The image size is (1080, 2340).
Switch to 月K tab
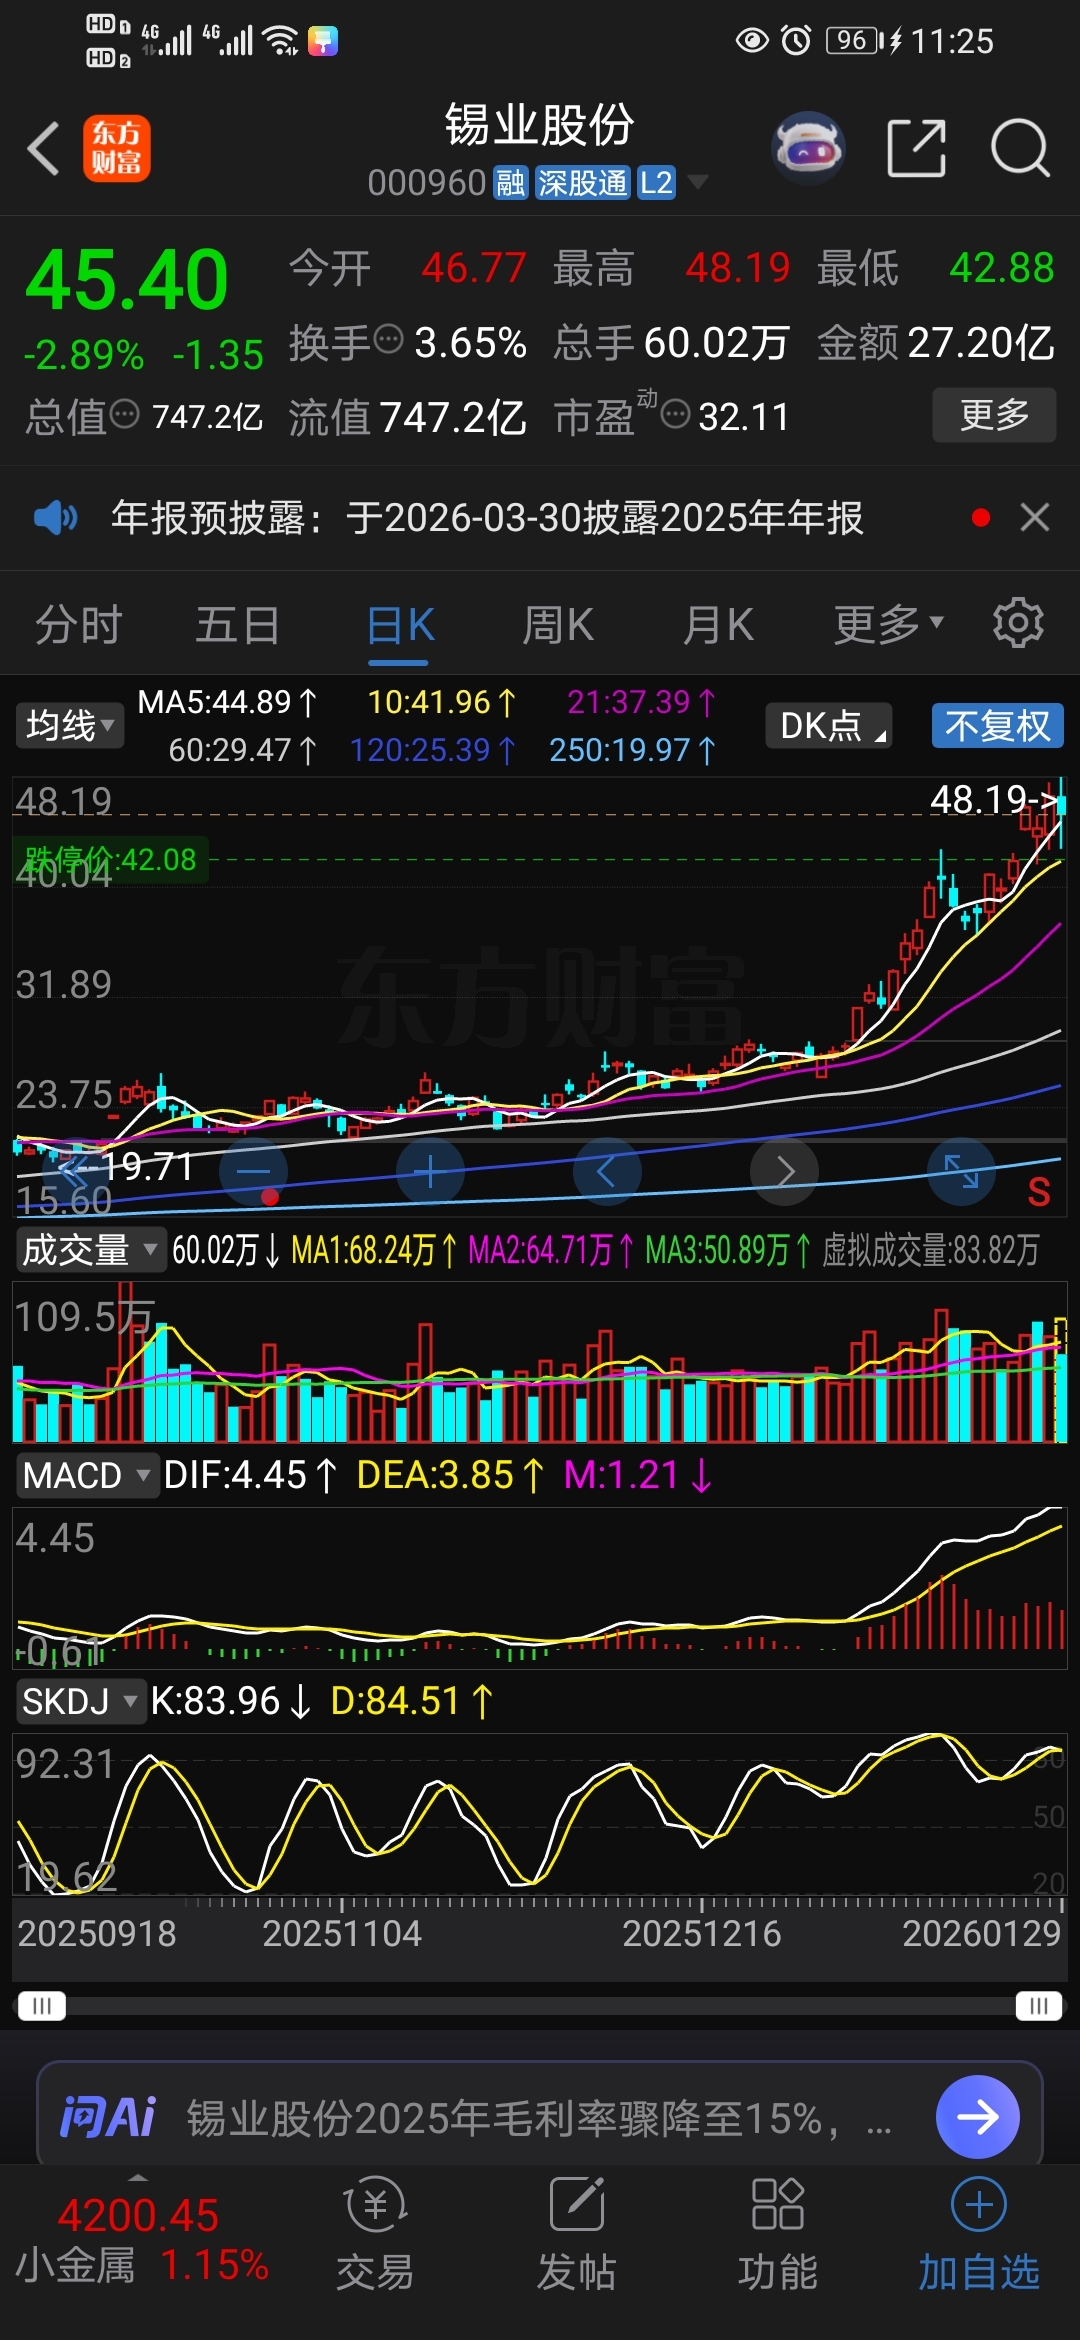[719, 625]
